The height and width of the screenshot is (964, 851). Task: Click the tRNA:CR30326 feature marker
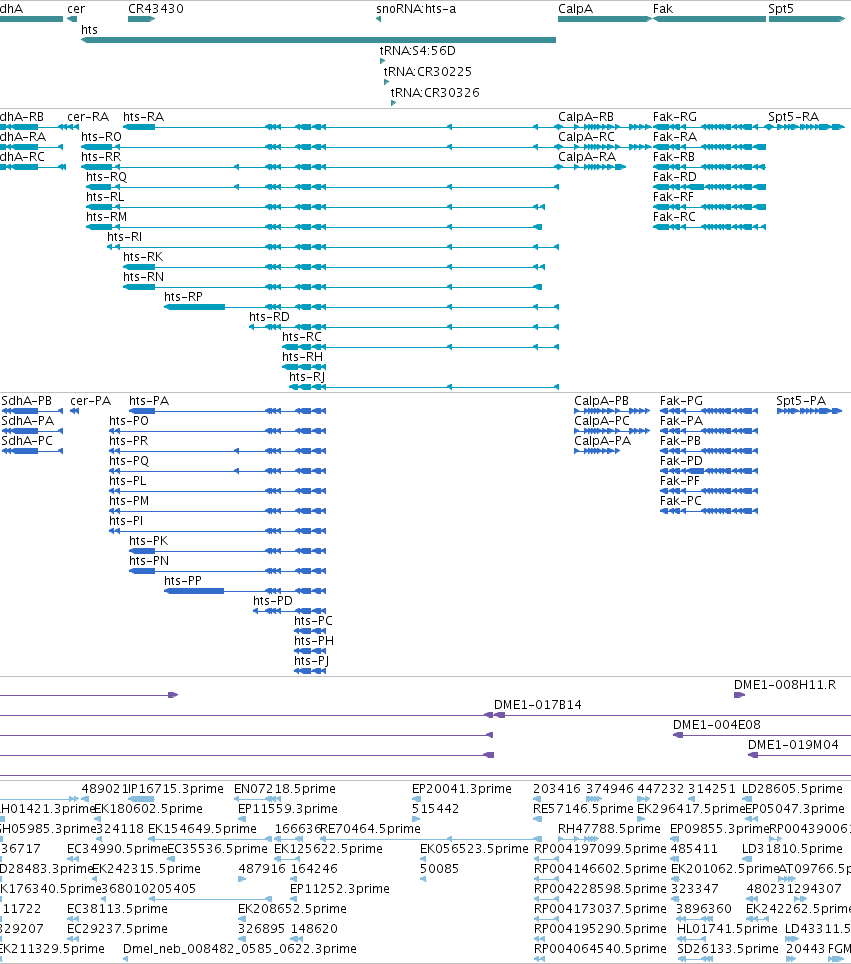pyautogui.click(x=394, y=103)
